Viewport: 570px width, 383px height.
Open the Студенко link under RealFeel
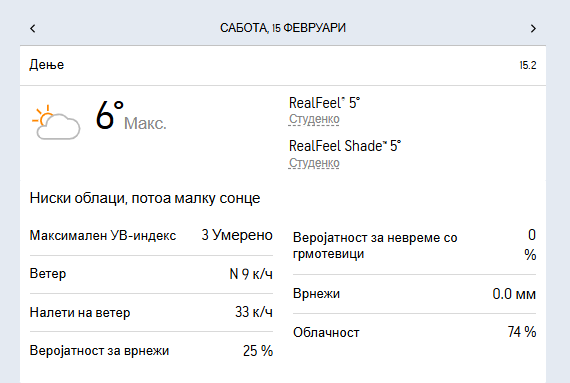314,119
